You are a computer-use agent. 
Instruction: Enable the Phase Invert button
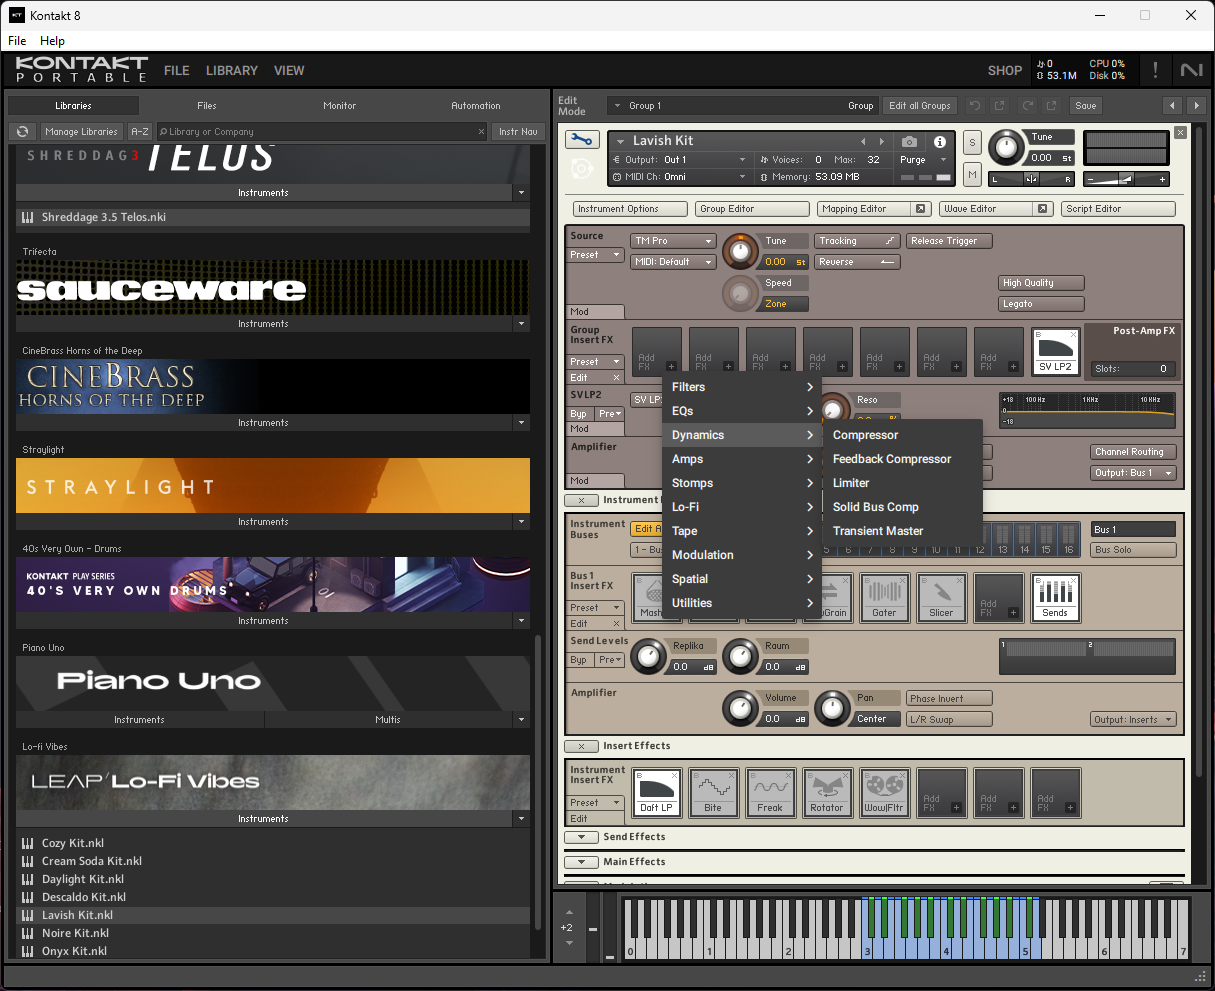point(949,698)
